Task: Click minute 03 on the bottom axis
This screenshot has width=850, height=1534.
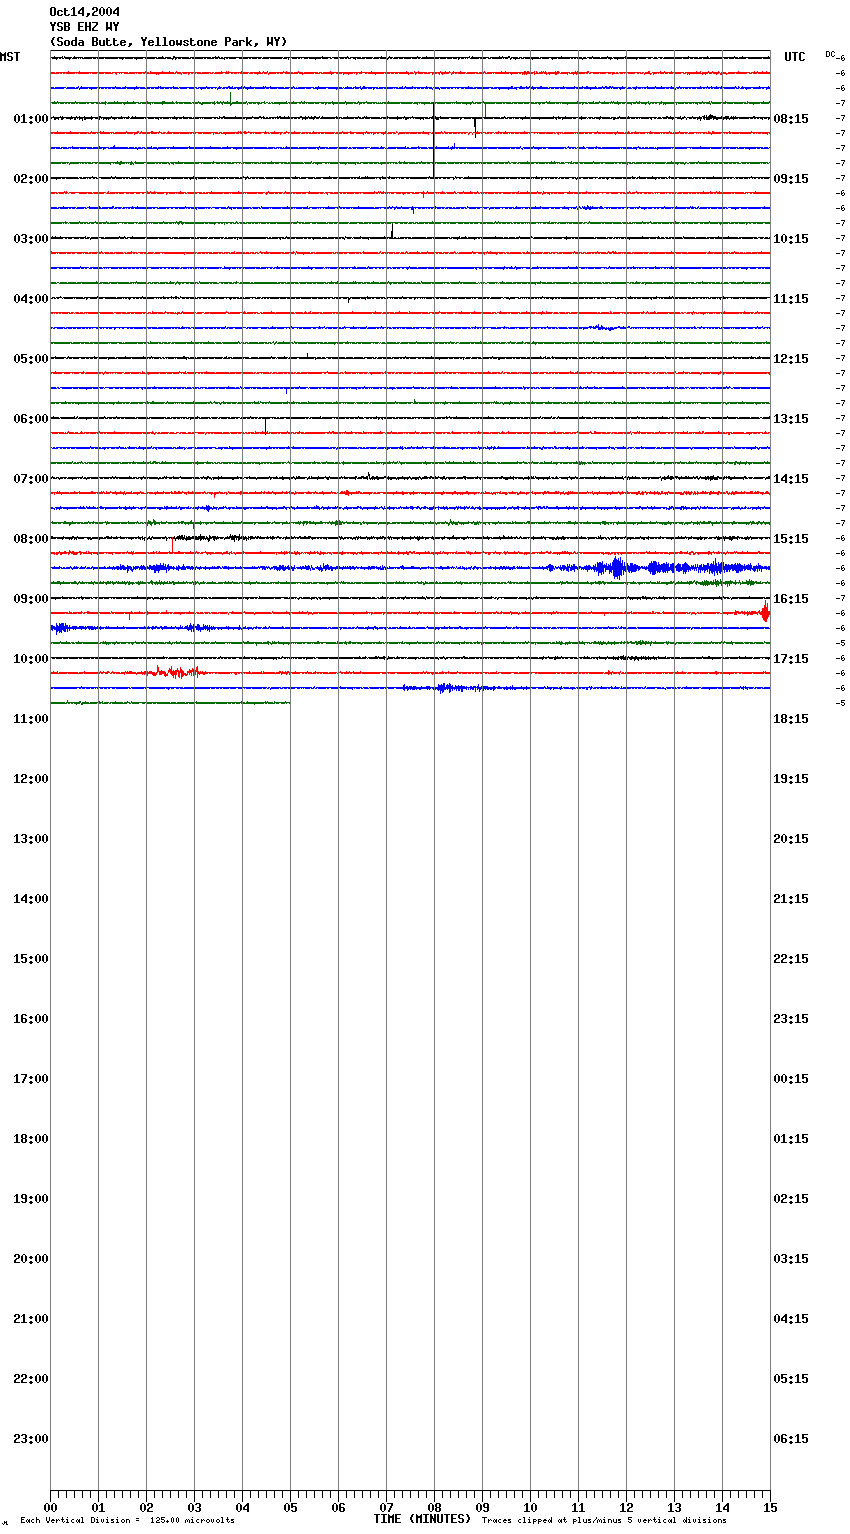Action: coord(194,1507)
